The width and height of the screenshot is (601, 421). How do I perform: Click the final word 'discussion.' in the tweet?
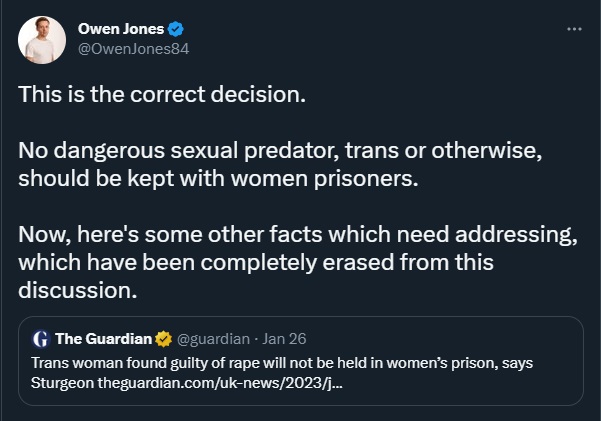[x=77, y=290]
